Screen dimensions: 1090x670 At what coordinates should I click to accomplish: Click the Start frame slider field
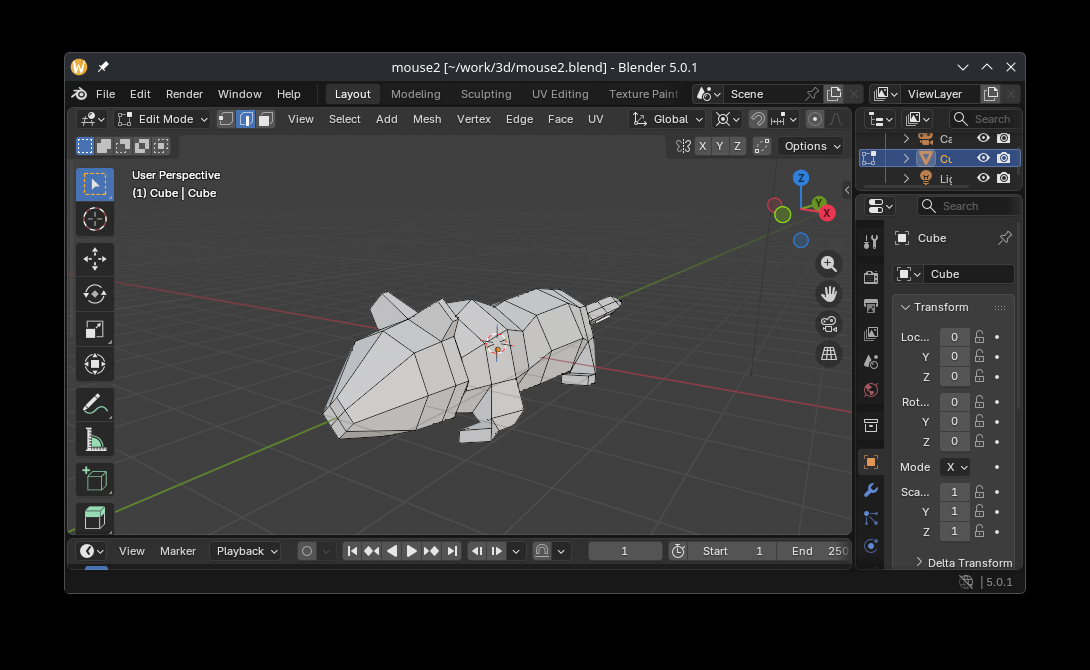click(732, 551)
